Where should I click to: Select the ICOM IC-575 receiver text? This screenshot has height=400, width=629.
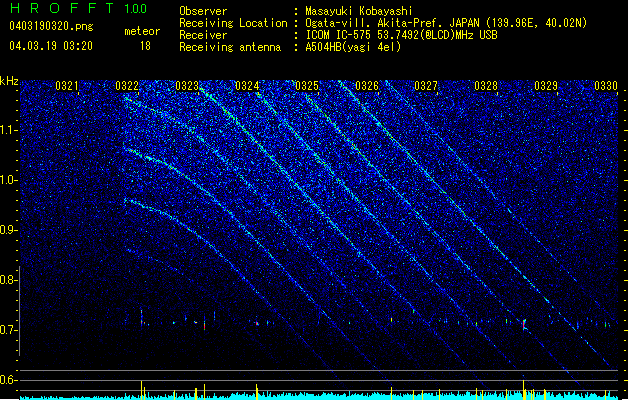[x=401, y=35]
